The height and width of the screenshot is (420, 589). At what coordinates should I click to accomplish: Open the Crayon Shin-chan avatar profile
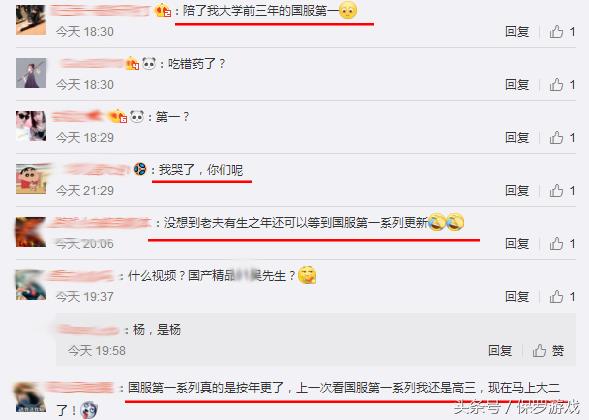tap(31, 179)
